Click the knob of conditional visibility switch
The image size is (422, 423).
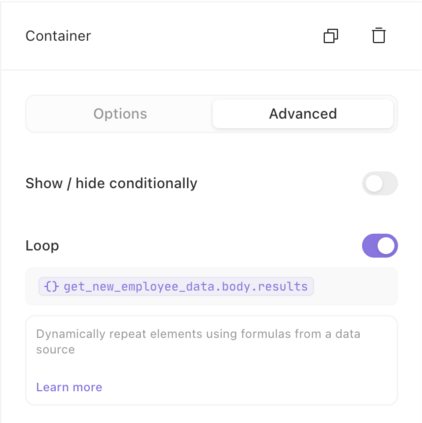tap(373, 183)
